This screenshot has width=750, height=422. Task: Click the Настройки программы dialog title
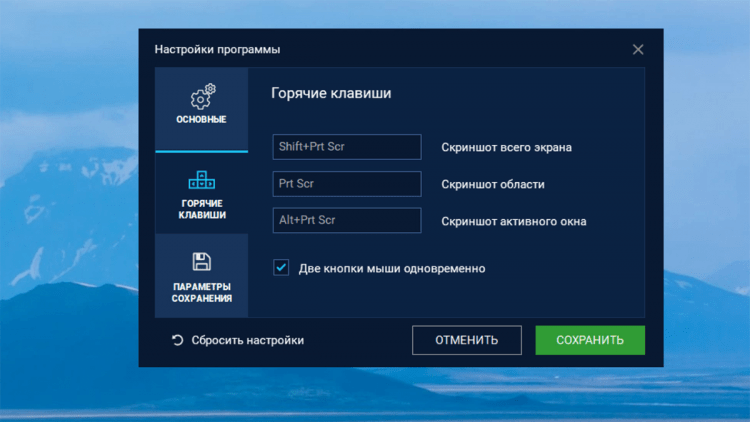tap(217, 49)
